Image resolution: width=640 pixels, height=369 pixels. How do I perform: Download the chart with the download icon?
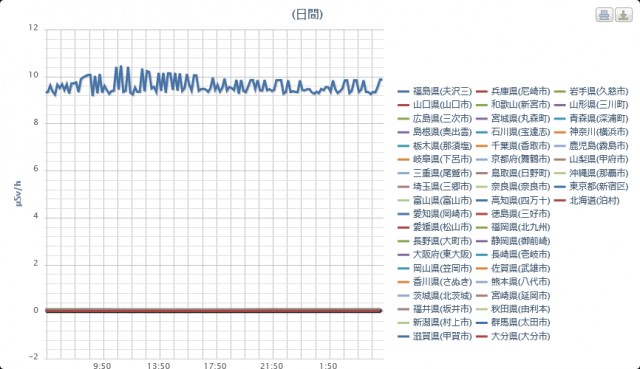click(624, 15)
